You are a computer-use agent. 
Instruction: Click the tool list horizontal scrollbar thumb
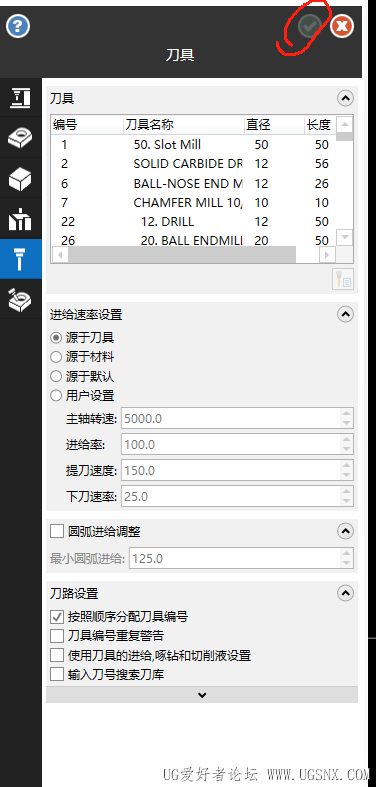182,255
